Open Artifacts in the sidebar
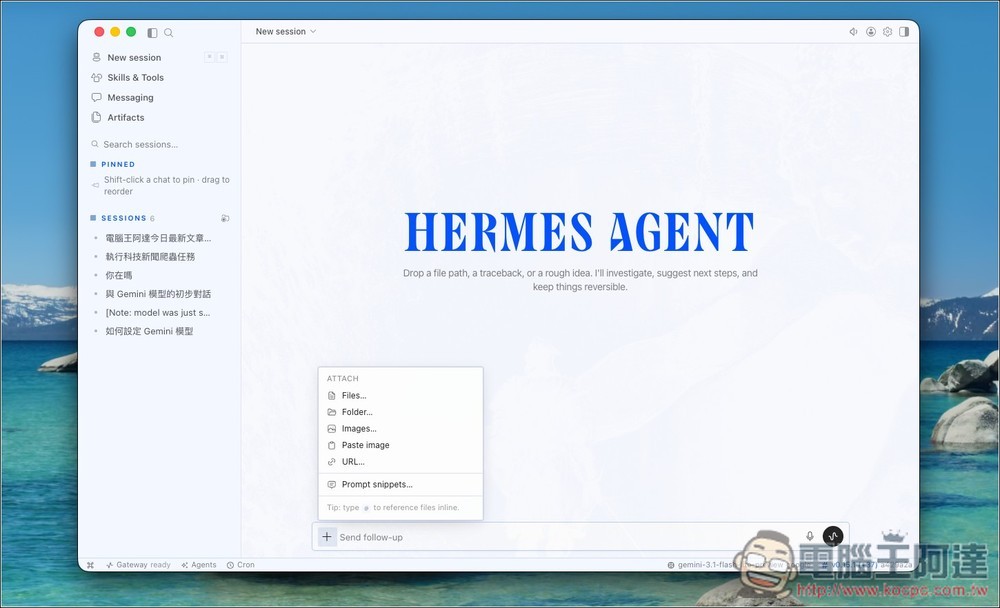Image resolution: width=1000 pixels, height=608 pixels. pos(126,117)
